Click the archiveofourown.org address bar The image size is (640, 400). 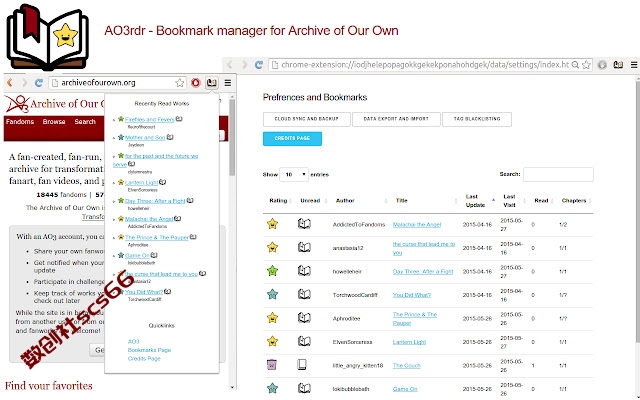click(116, 83)
